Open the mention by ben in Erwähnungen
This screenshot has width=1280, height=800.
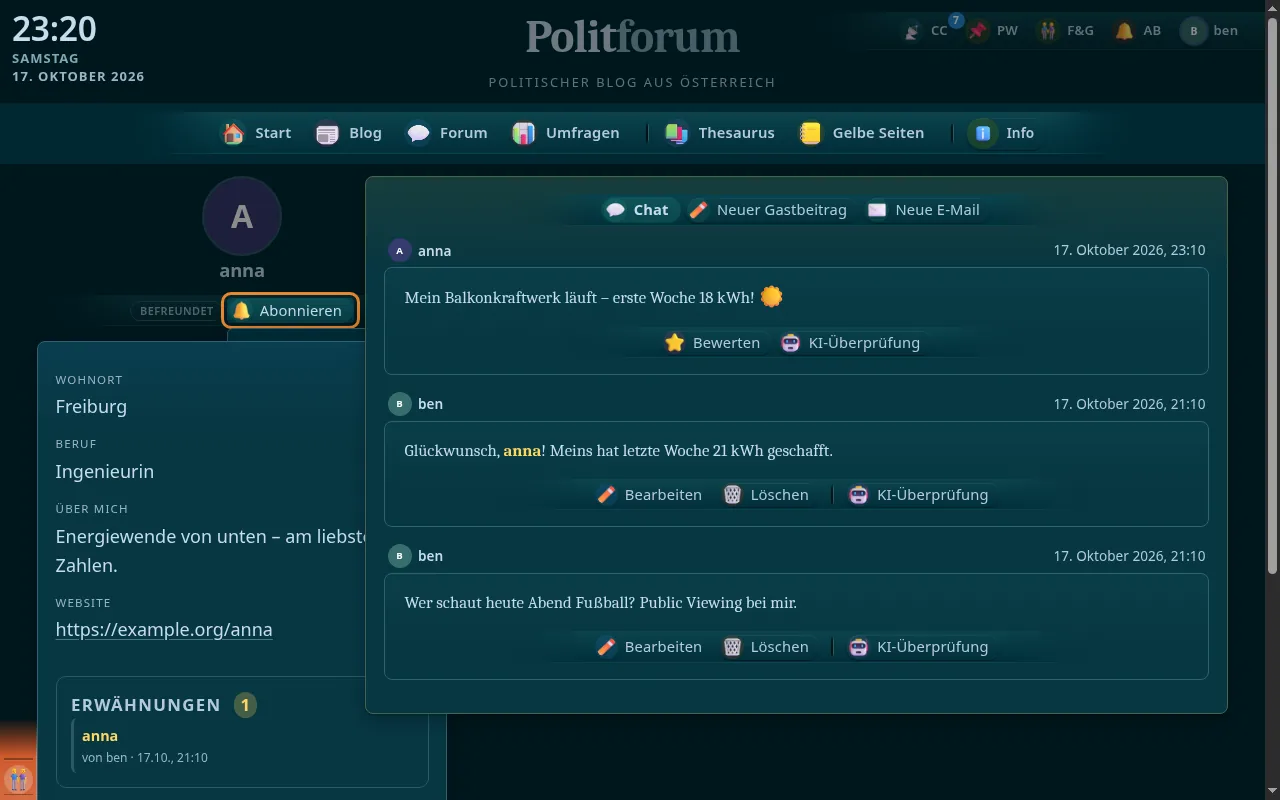click(x=250, y=746)
